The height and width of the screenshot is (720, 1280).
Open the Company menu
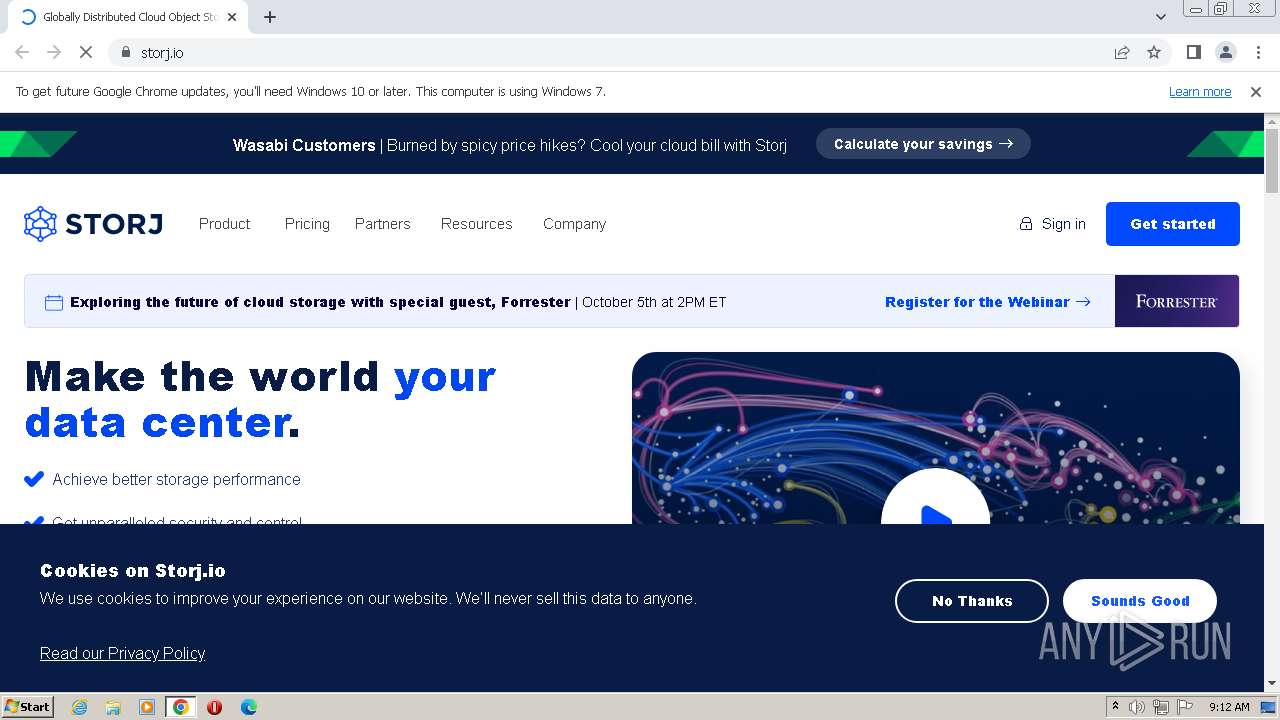tap(574, 224)
